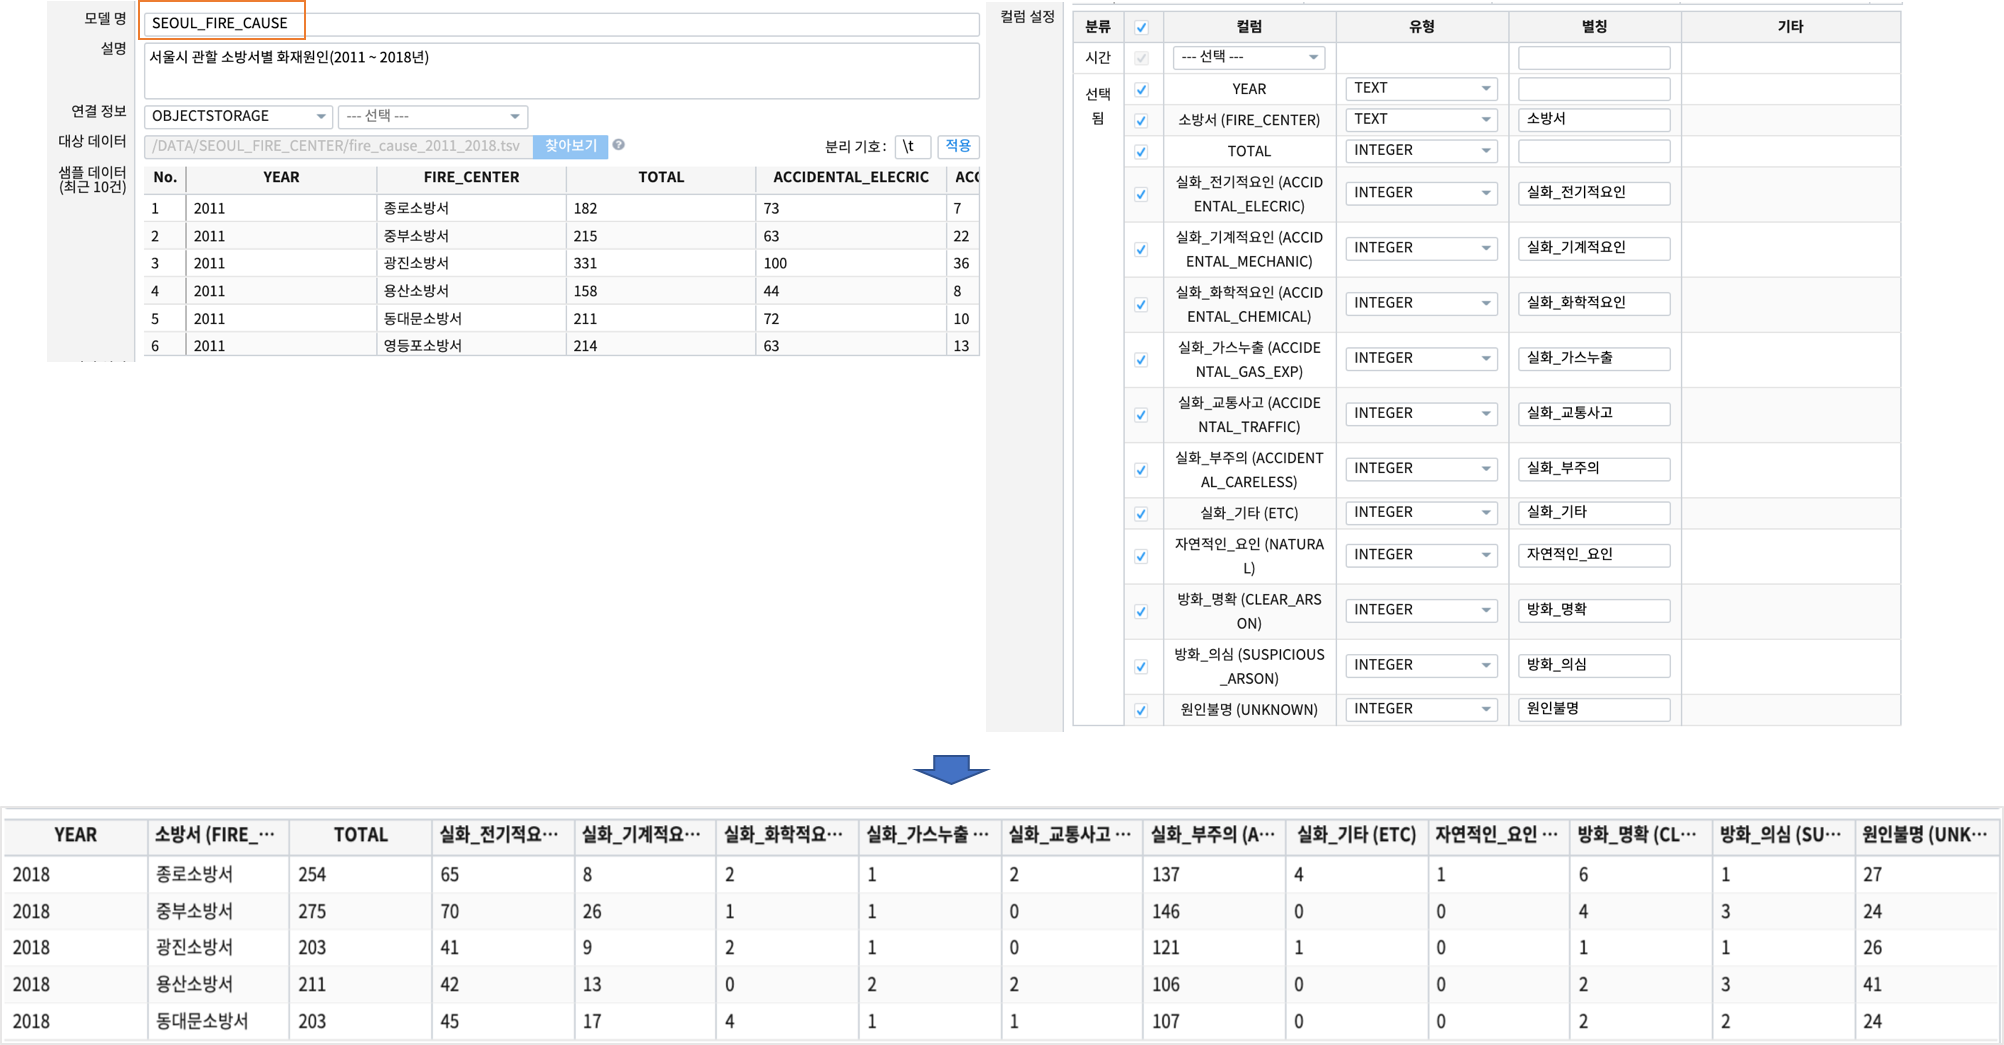
Task: Click the 시간 row alias input field
Action: point(1594,58)
